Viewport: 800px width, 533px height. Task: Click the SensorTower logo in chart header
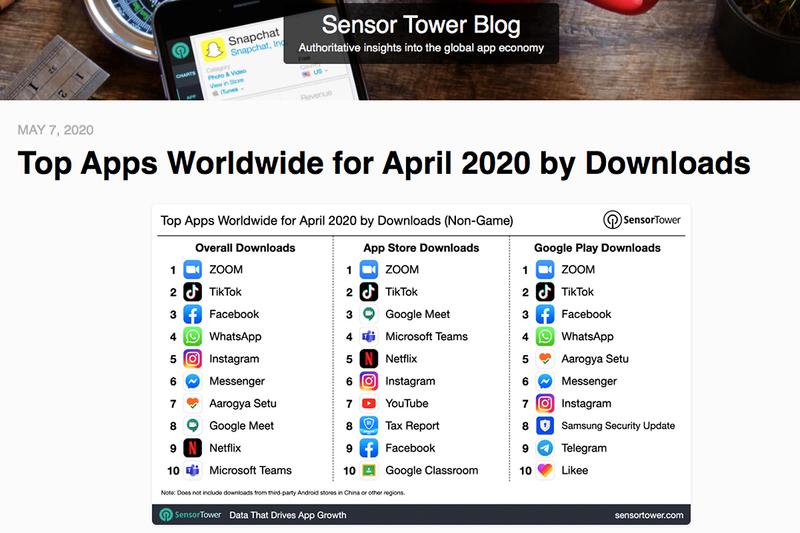click(642, 220)
